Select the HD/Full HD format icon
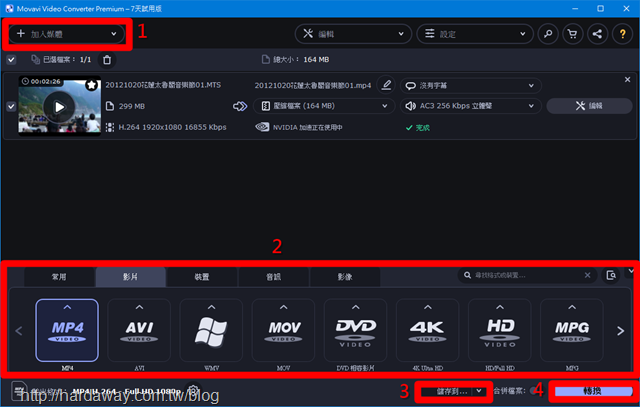This screenshot has width=640, height=407. (x=500, y=330)
